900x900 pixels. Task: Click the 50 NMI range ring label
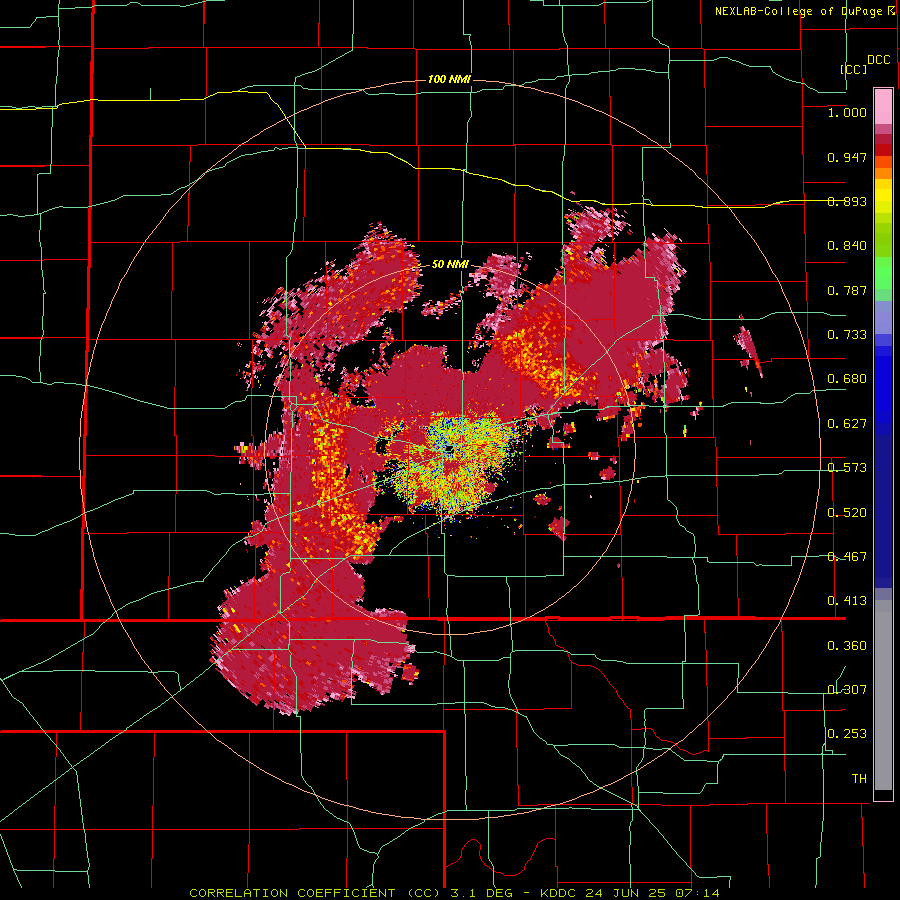pyautogui.click(x=450, y=264)
